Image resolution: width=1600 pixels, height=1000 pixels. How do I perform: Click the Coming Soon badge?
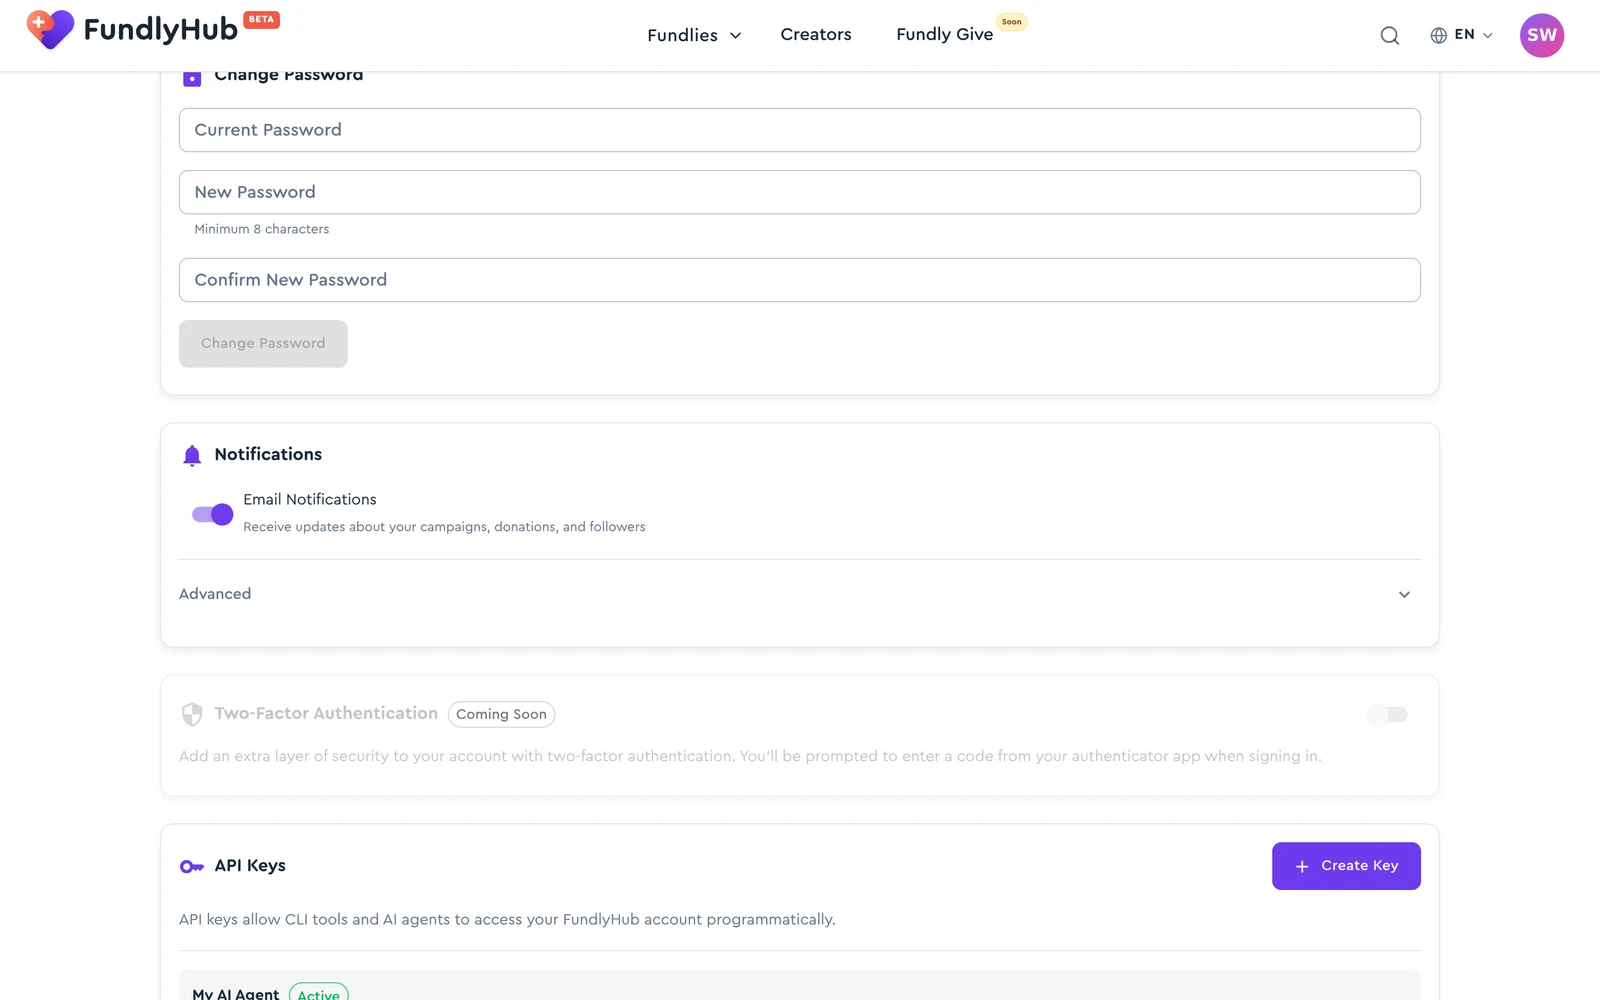(x=501, y=714)
